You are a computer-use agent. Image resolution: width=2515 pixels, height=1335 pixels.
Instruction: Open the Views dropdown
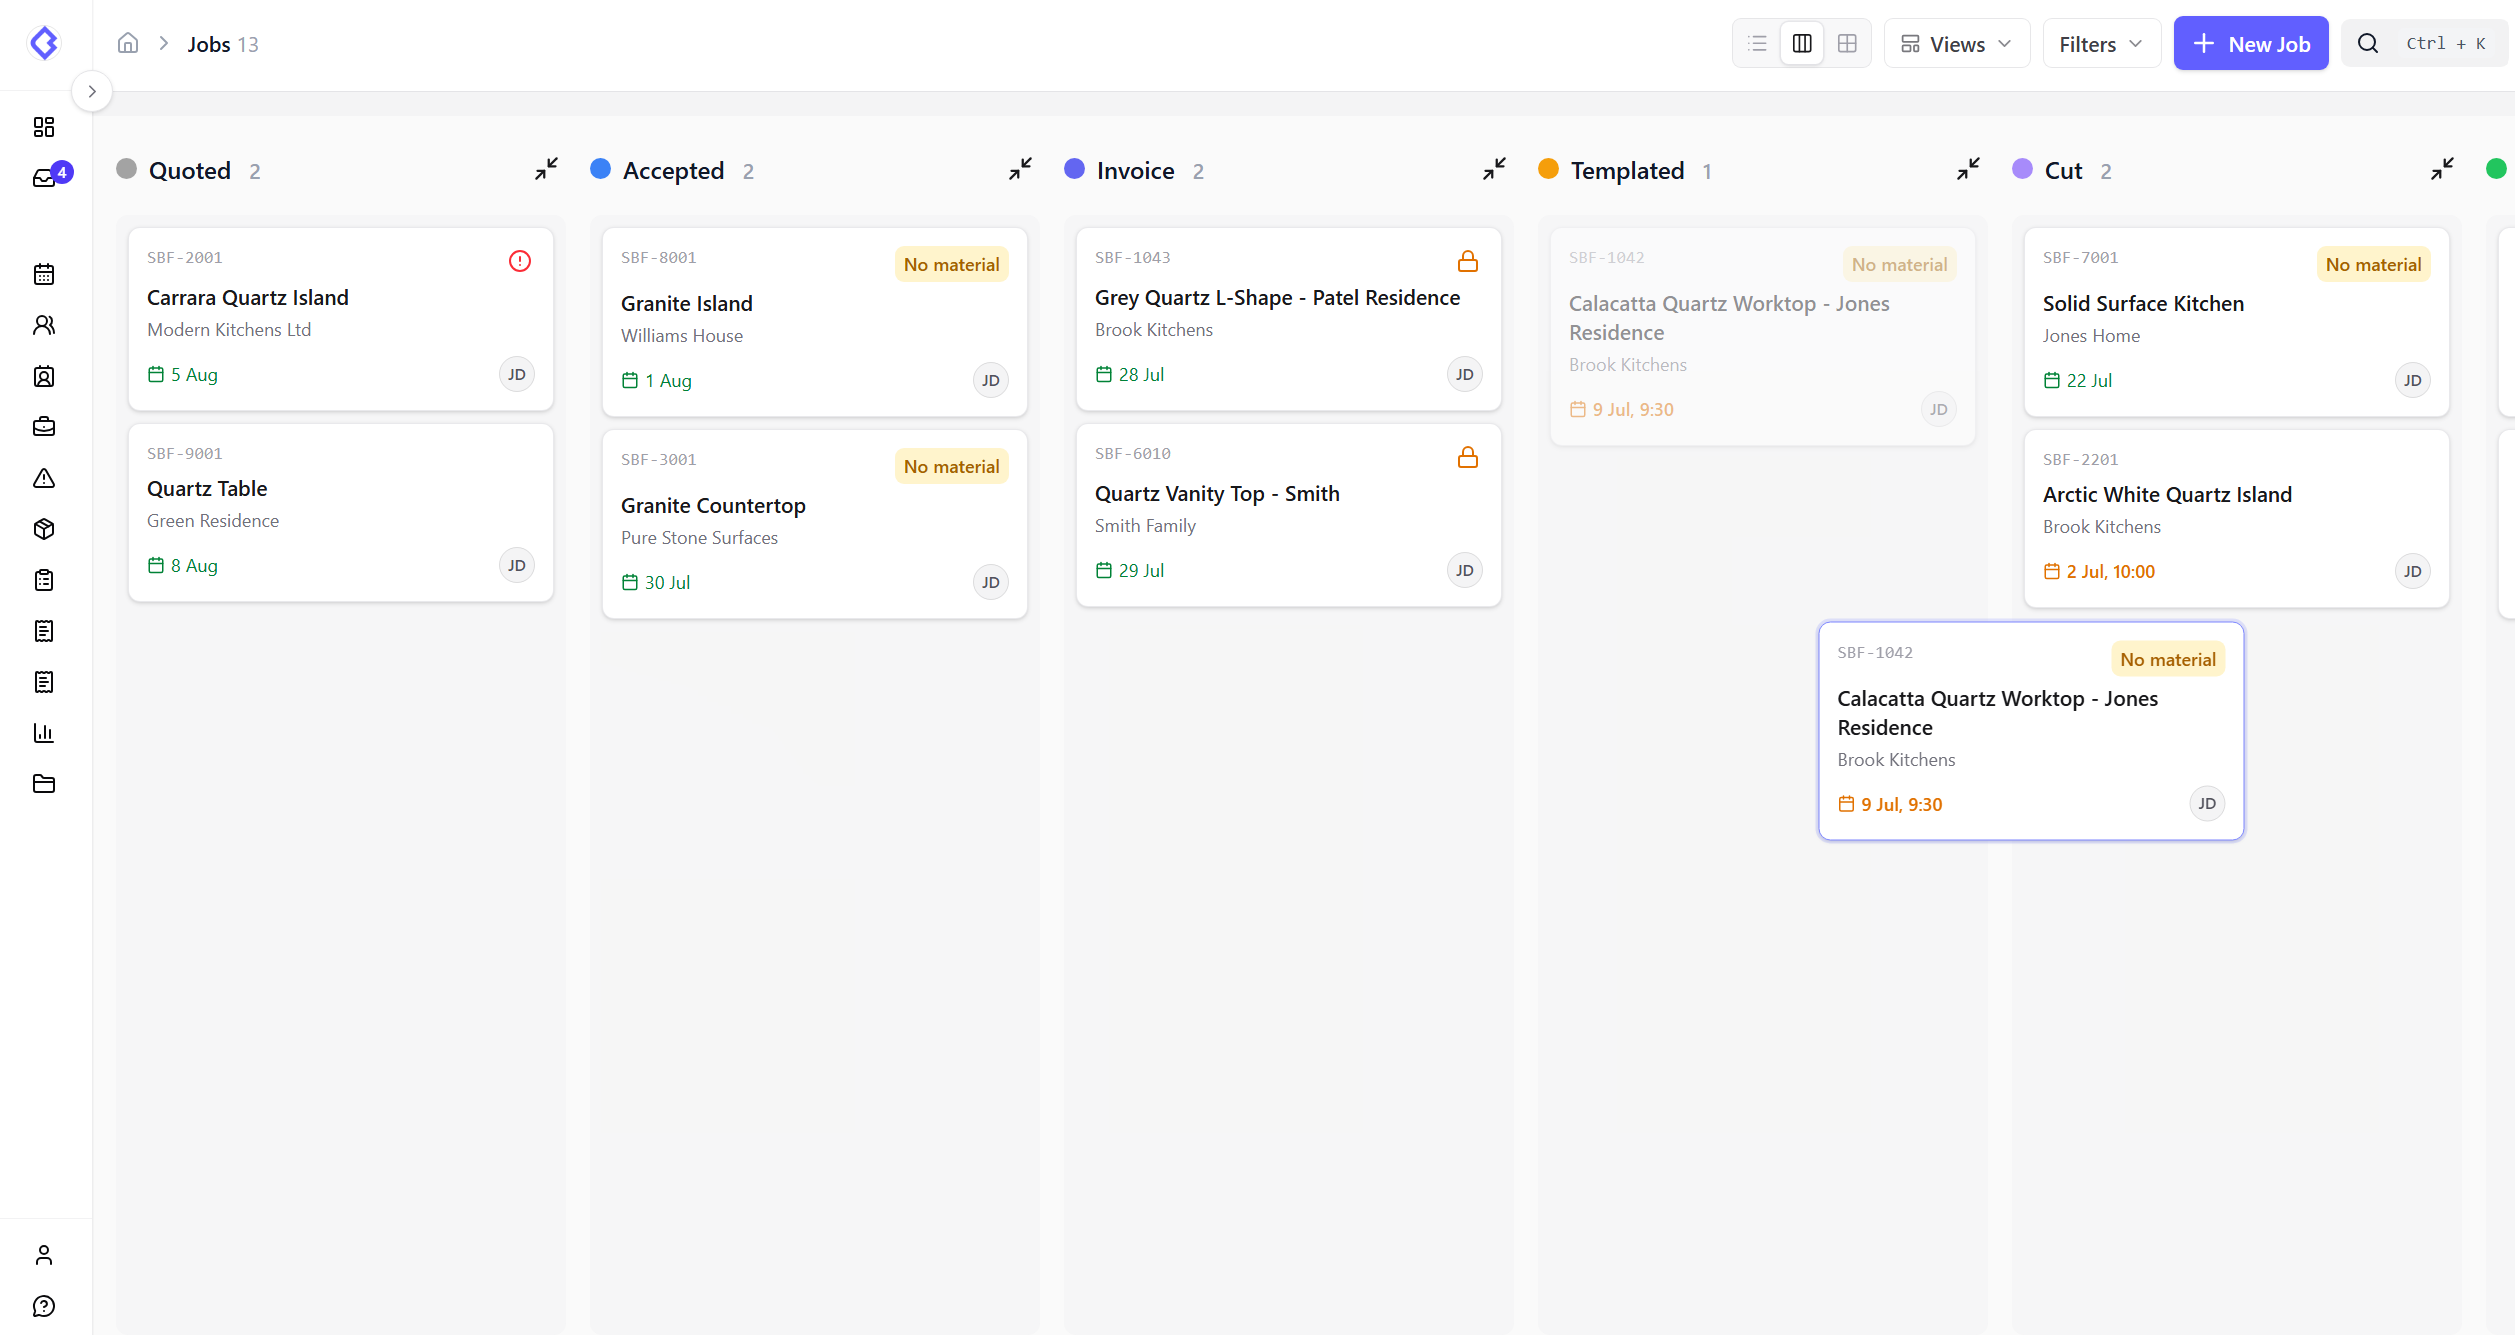click(1957, 44)
